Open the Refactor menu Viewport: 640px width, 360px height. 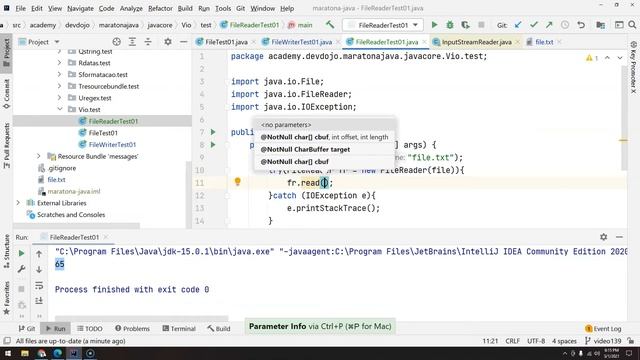[x=160, y=8]
